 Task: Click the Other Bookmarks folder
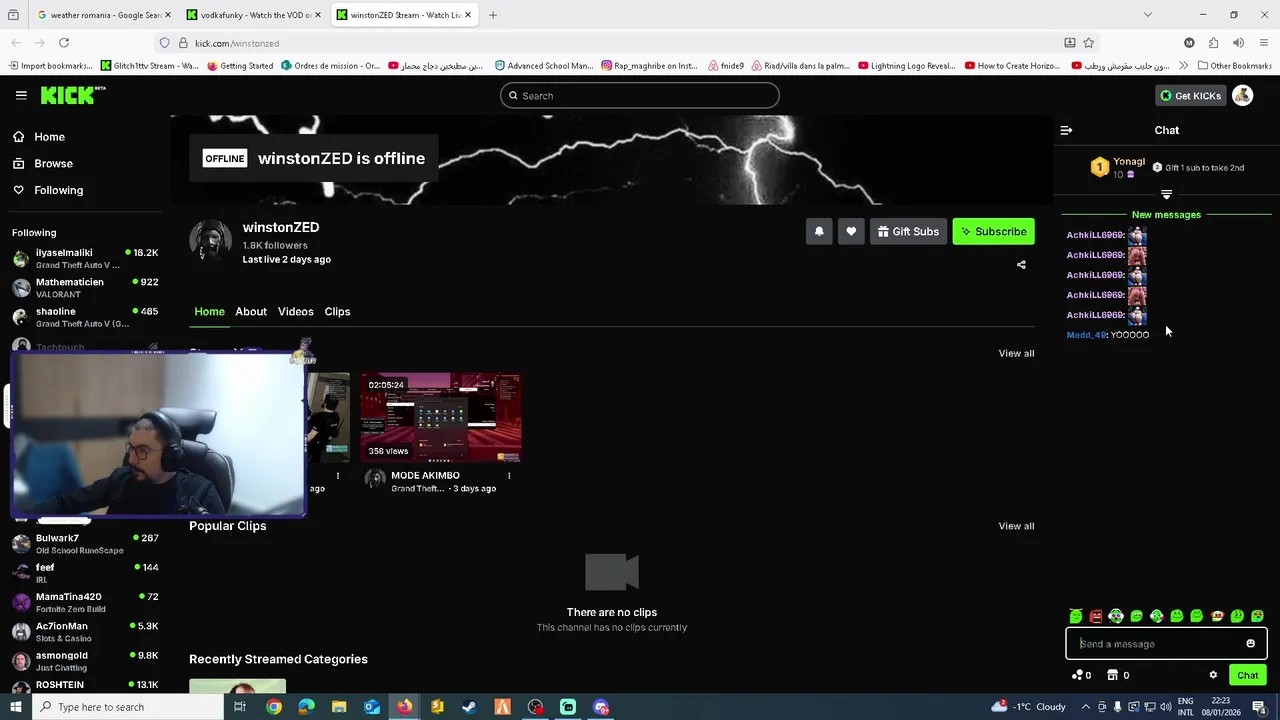(1234, 66)
